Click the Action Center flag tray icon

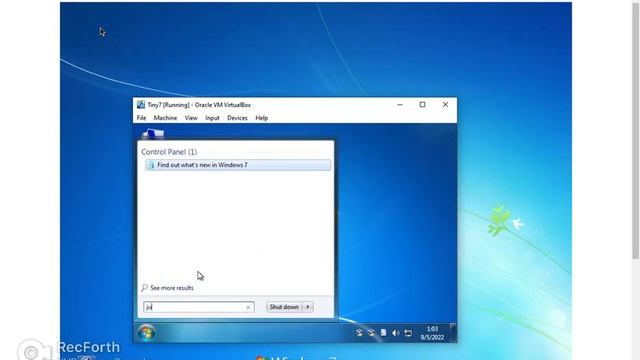point(383,333)
